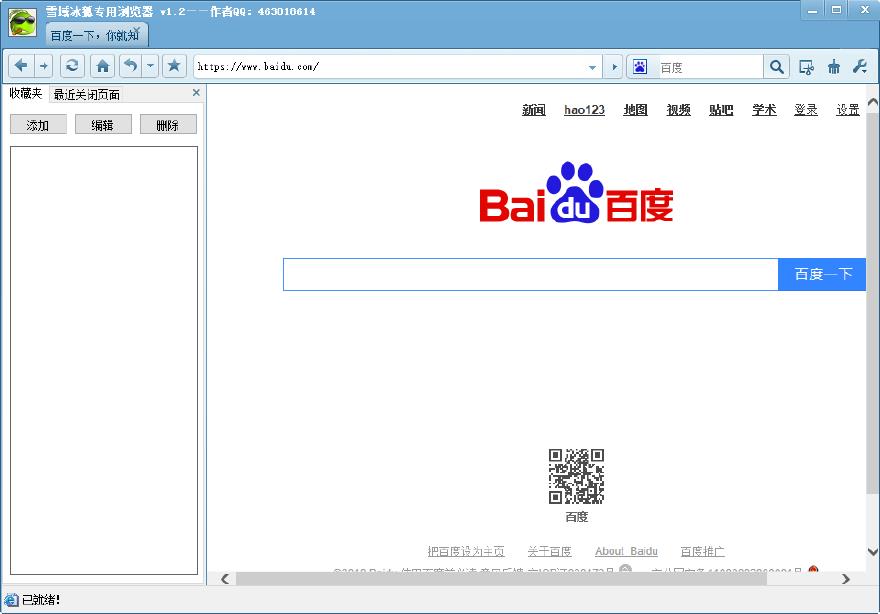The image size is (880, 614).
Task: Open the undo history dropdown arrow
Action: [150, 66]
